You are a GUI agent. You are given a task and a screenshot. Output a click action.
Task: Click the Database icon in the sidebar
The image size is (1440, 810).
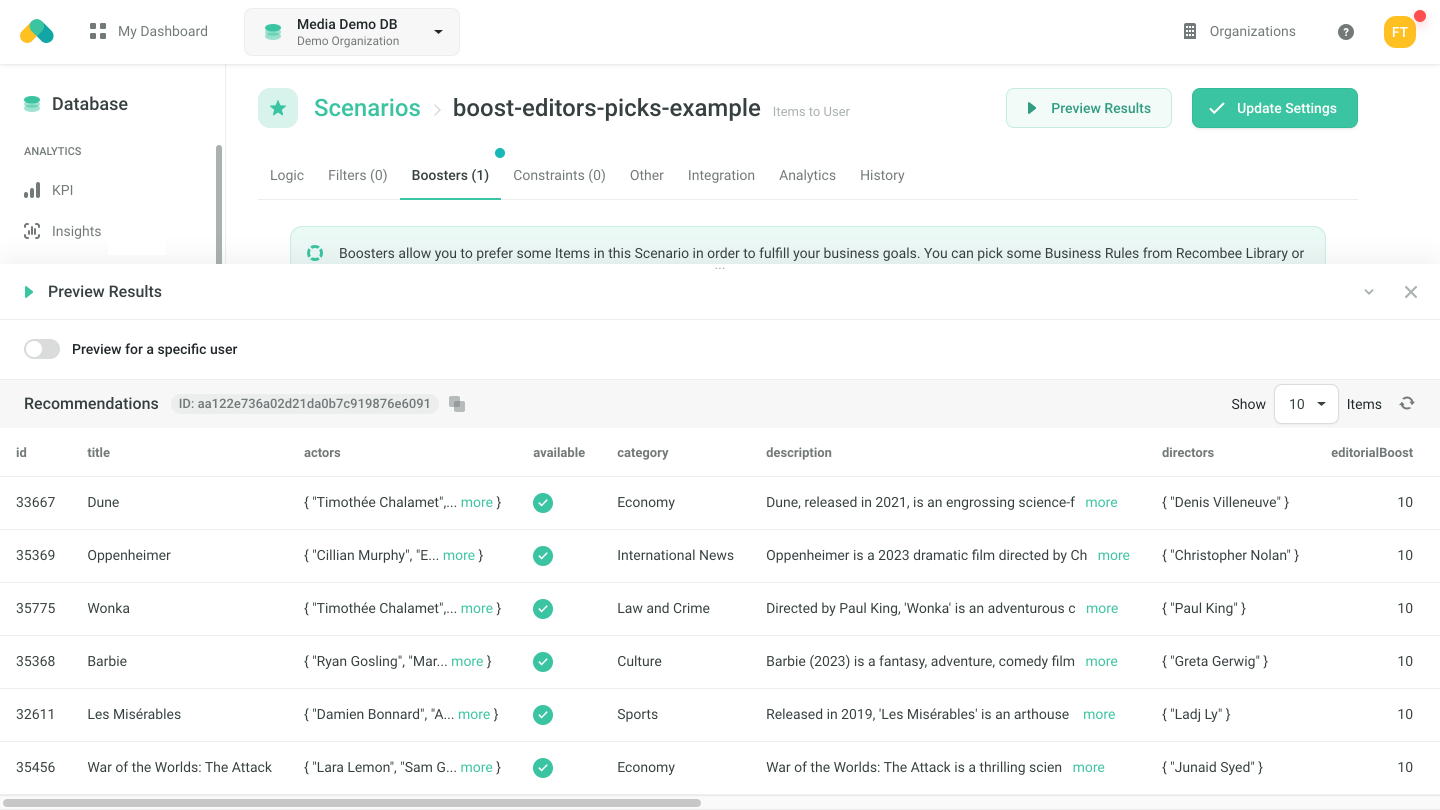coord(30,103)
